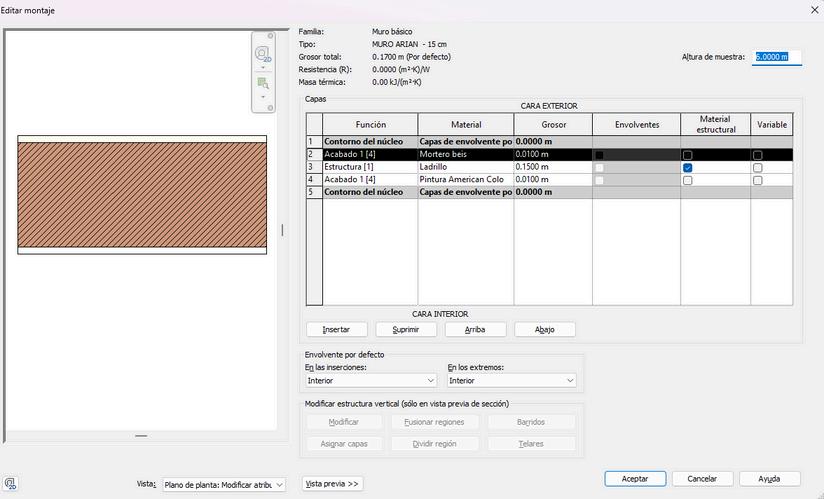824x499 pixels.
Task: Click the Variable column header
Action: point(772,124)
